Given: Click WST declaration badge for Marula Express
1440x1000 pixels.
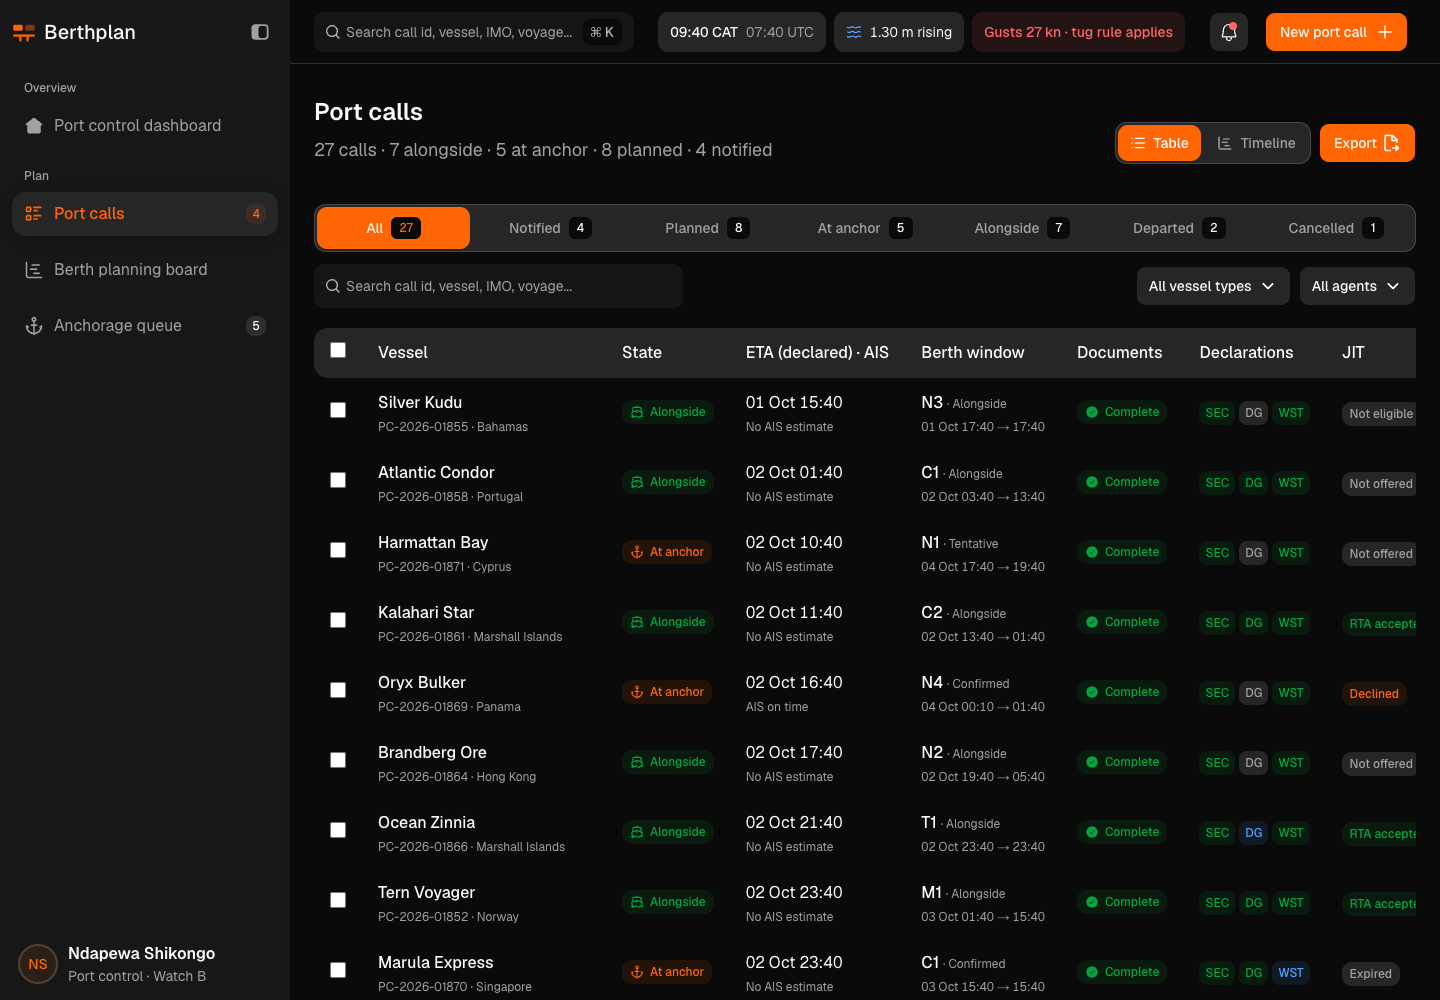Looking at the screenshot, I should 1291,973.
